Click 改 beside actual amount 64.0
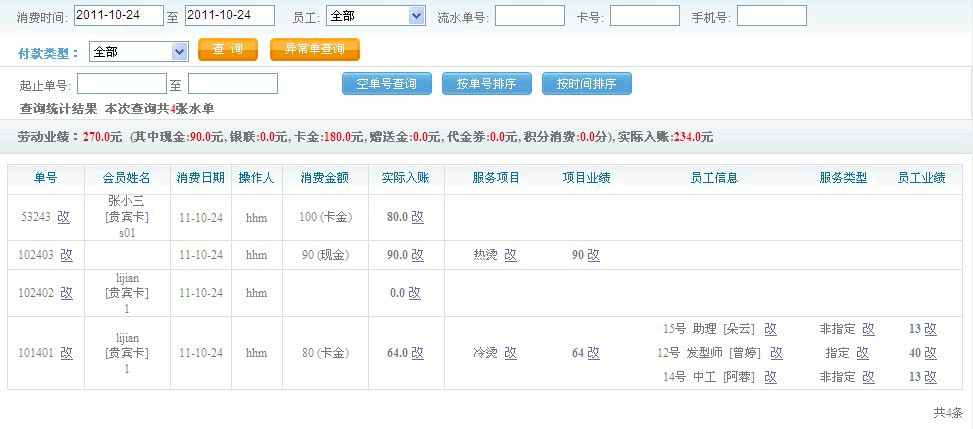This screenshot has width=973, height=429. 417,353
